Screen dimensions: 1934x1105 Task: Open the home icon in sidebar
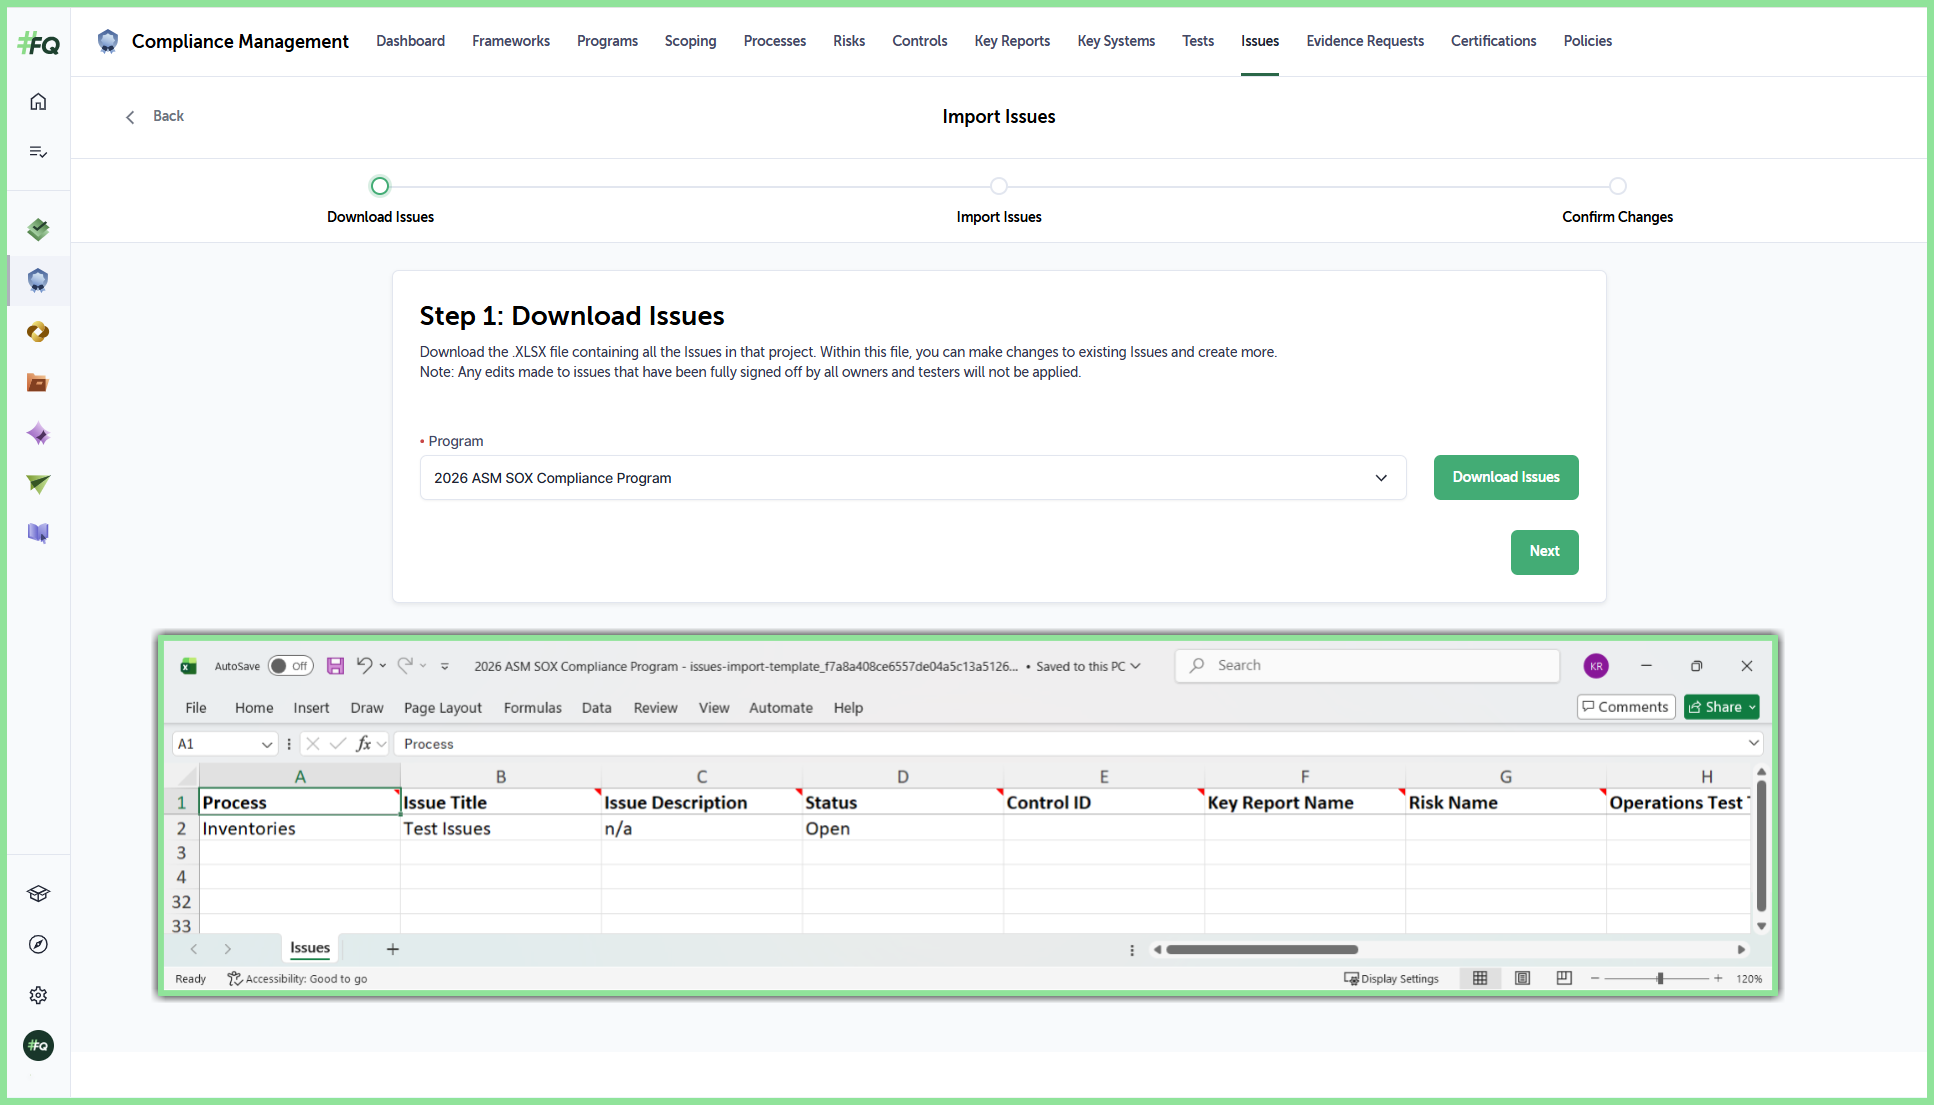(x=38, y=102)
